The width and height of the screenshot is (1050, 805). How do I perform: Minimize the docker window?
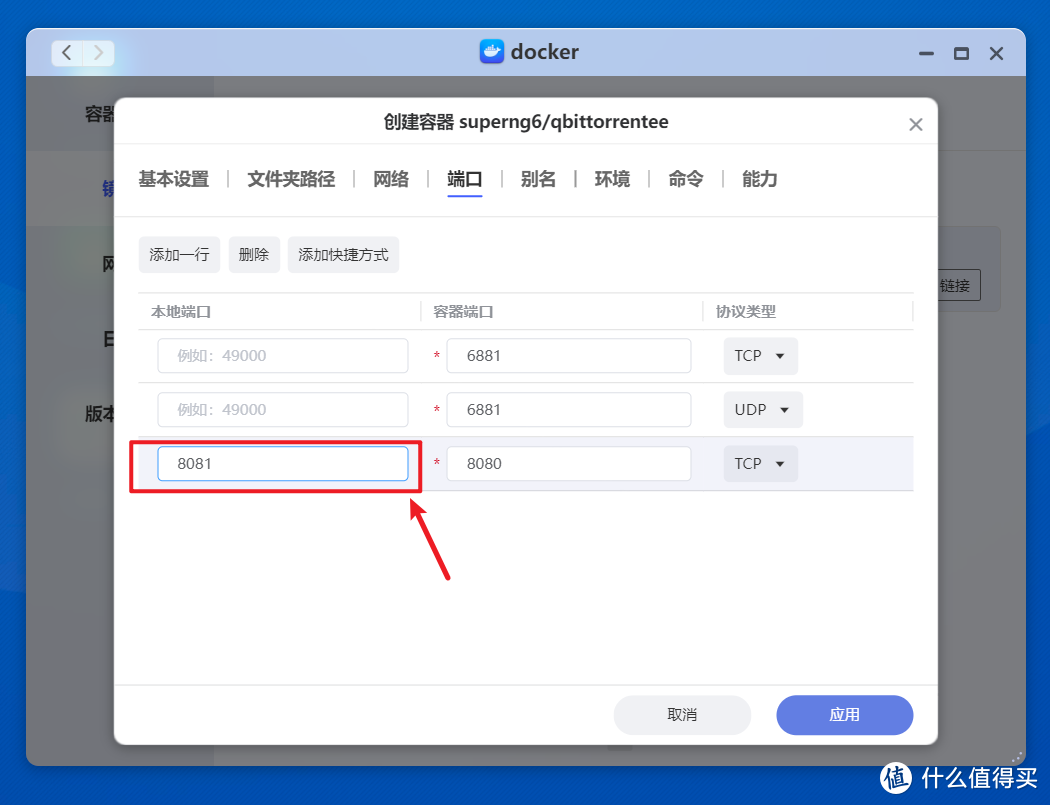[926, 54]
